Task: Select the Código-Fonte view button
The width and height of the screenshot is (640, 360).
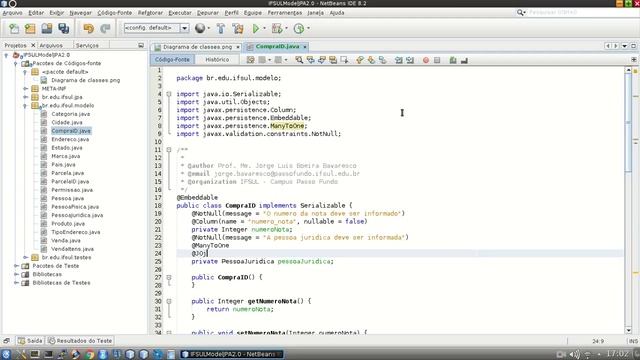Action: tap(172, 60)
